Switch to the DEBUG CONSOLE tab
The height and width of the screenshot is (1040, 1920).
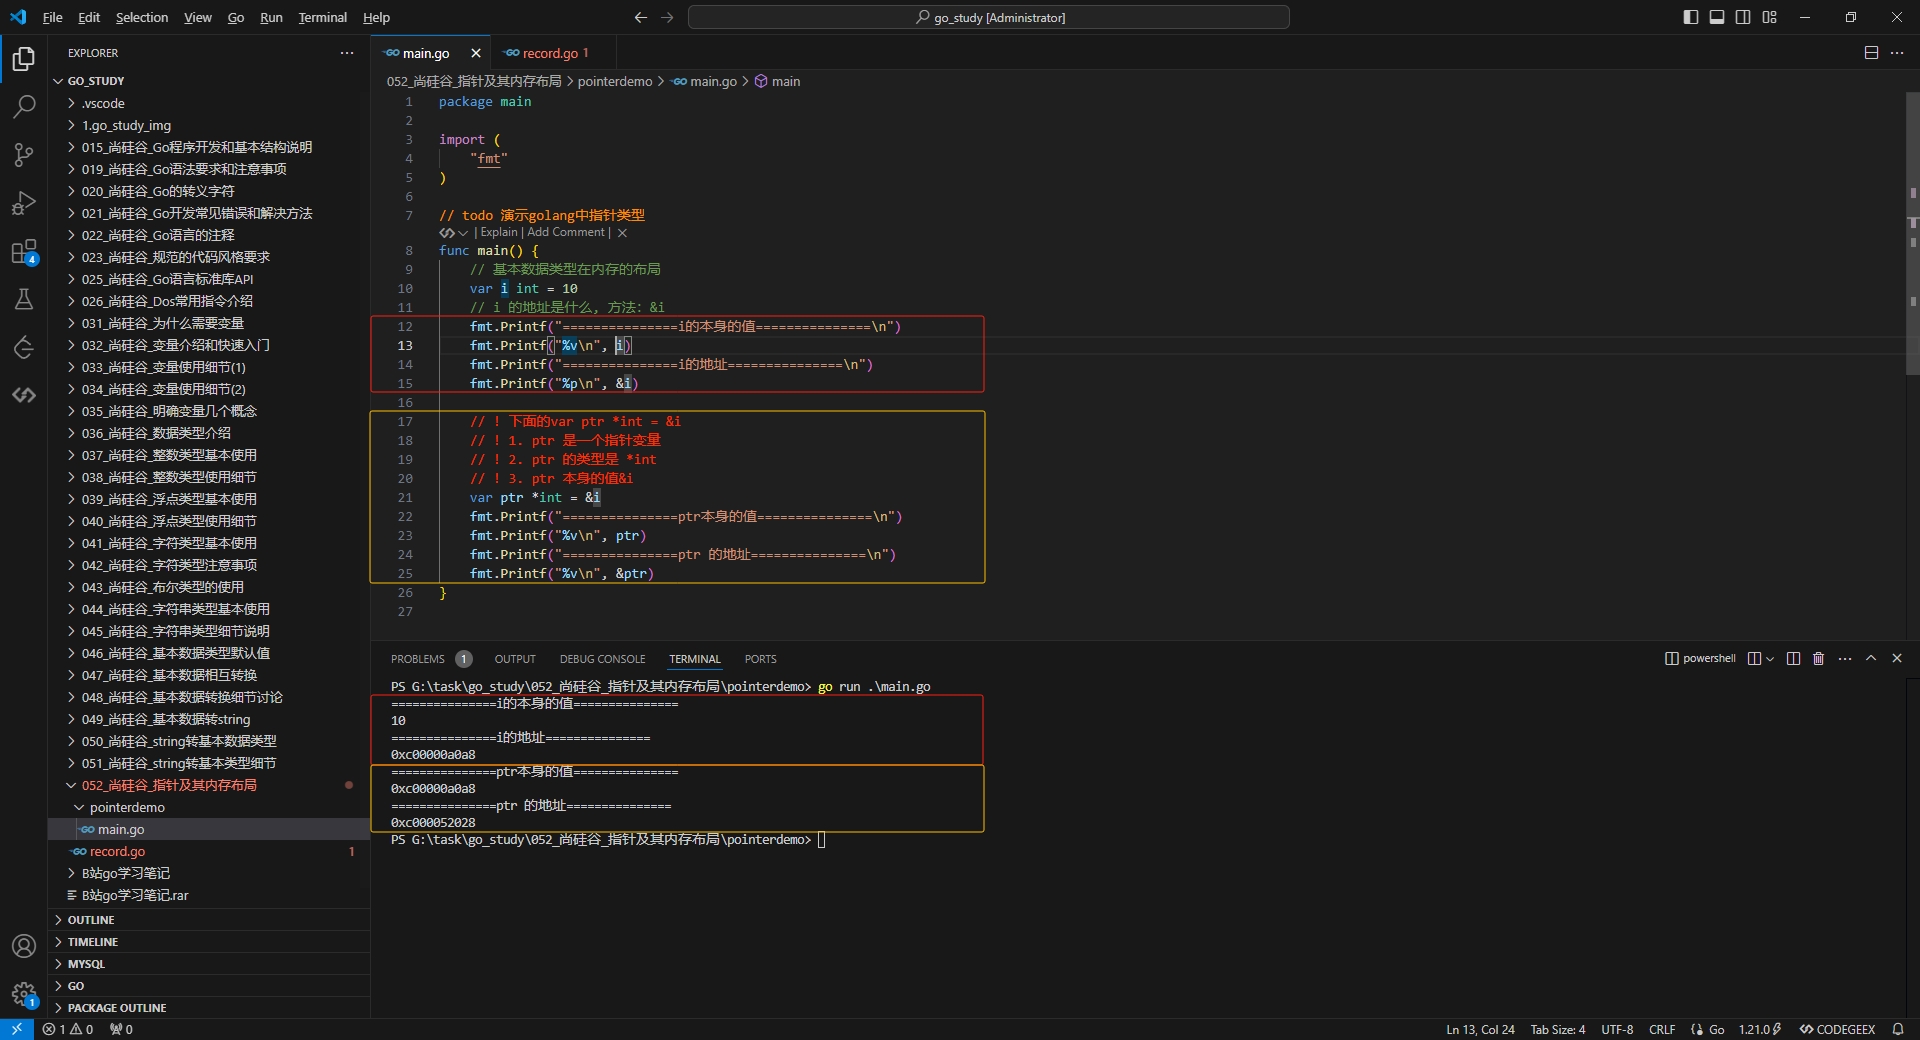coord(602,659)
